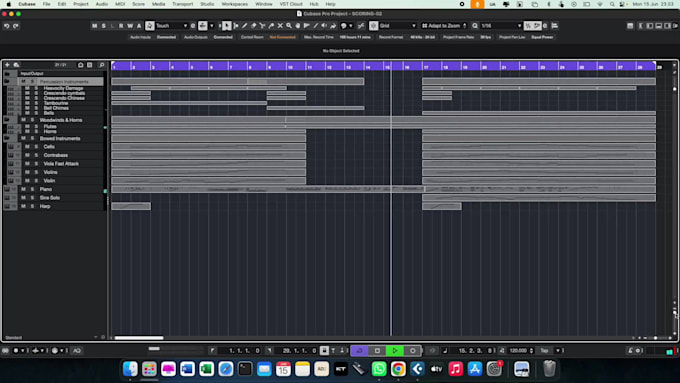Open the 1/16 quantize preset dropdown
The image size is (680, 383).
[x=501, y=26]
